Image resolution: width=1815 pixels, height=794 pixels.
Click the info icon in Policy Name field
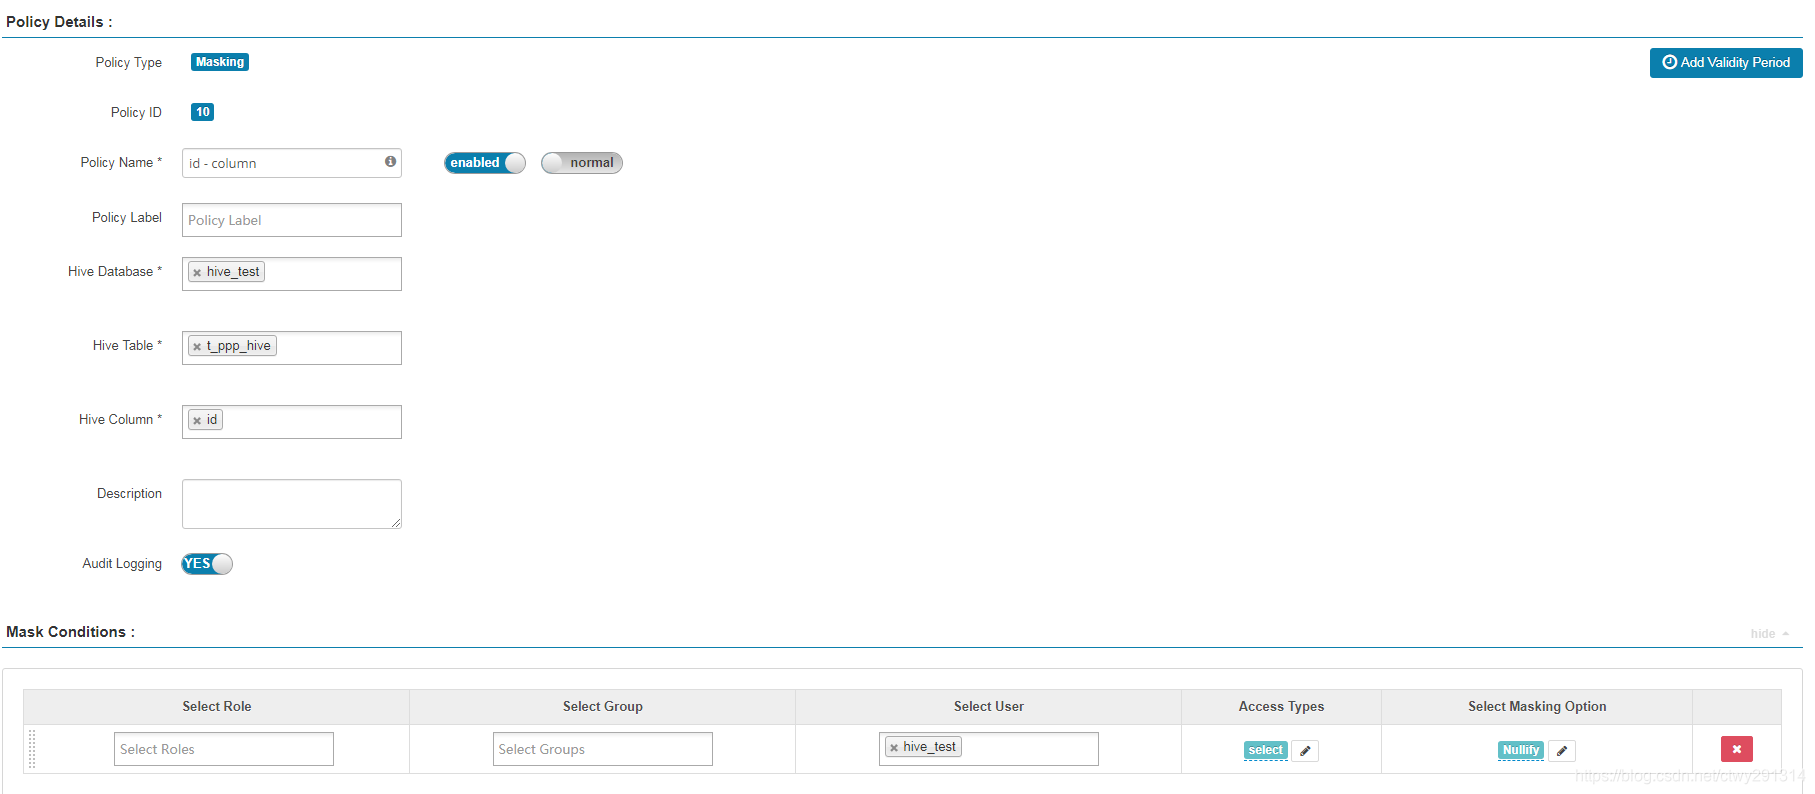pos(390,161)
